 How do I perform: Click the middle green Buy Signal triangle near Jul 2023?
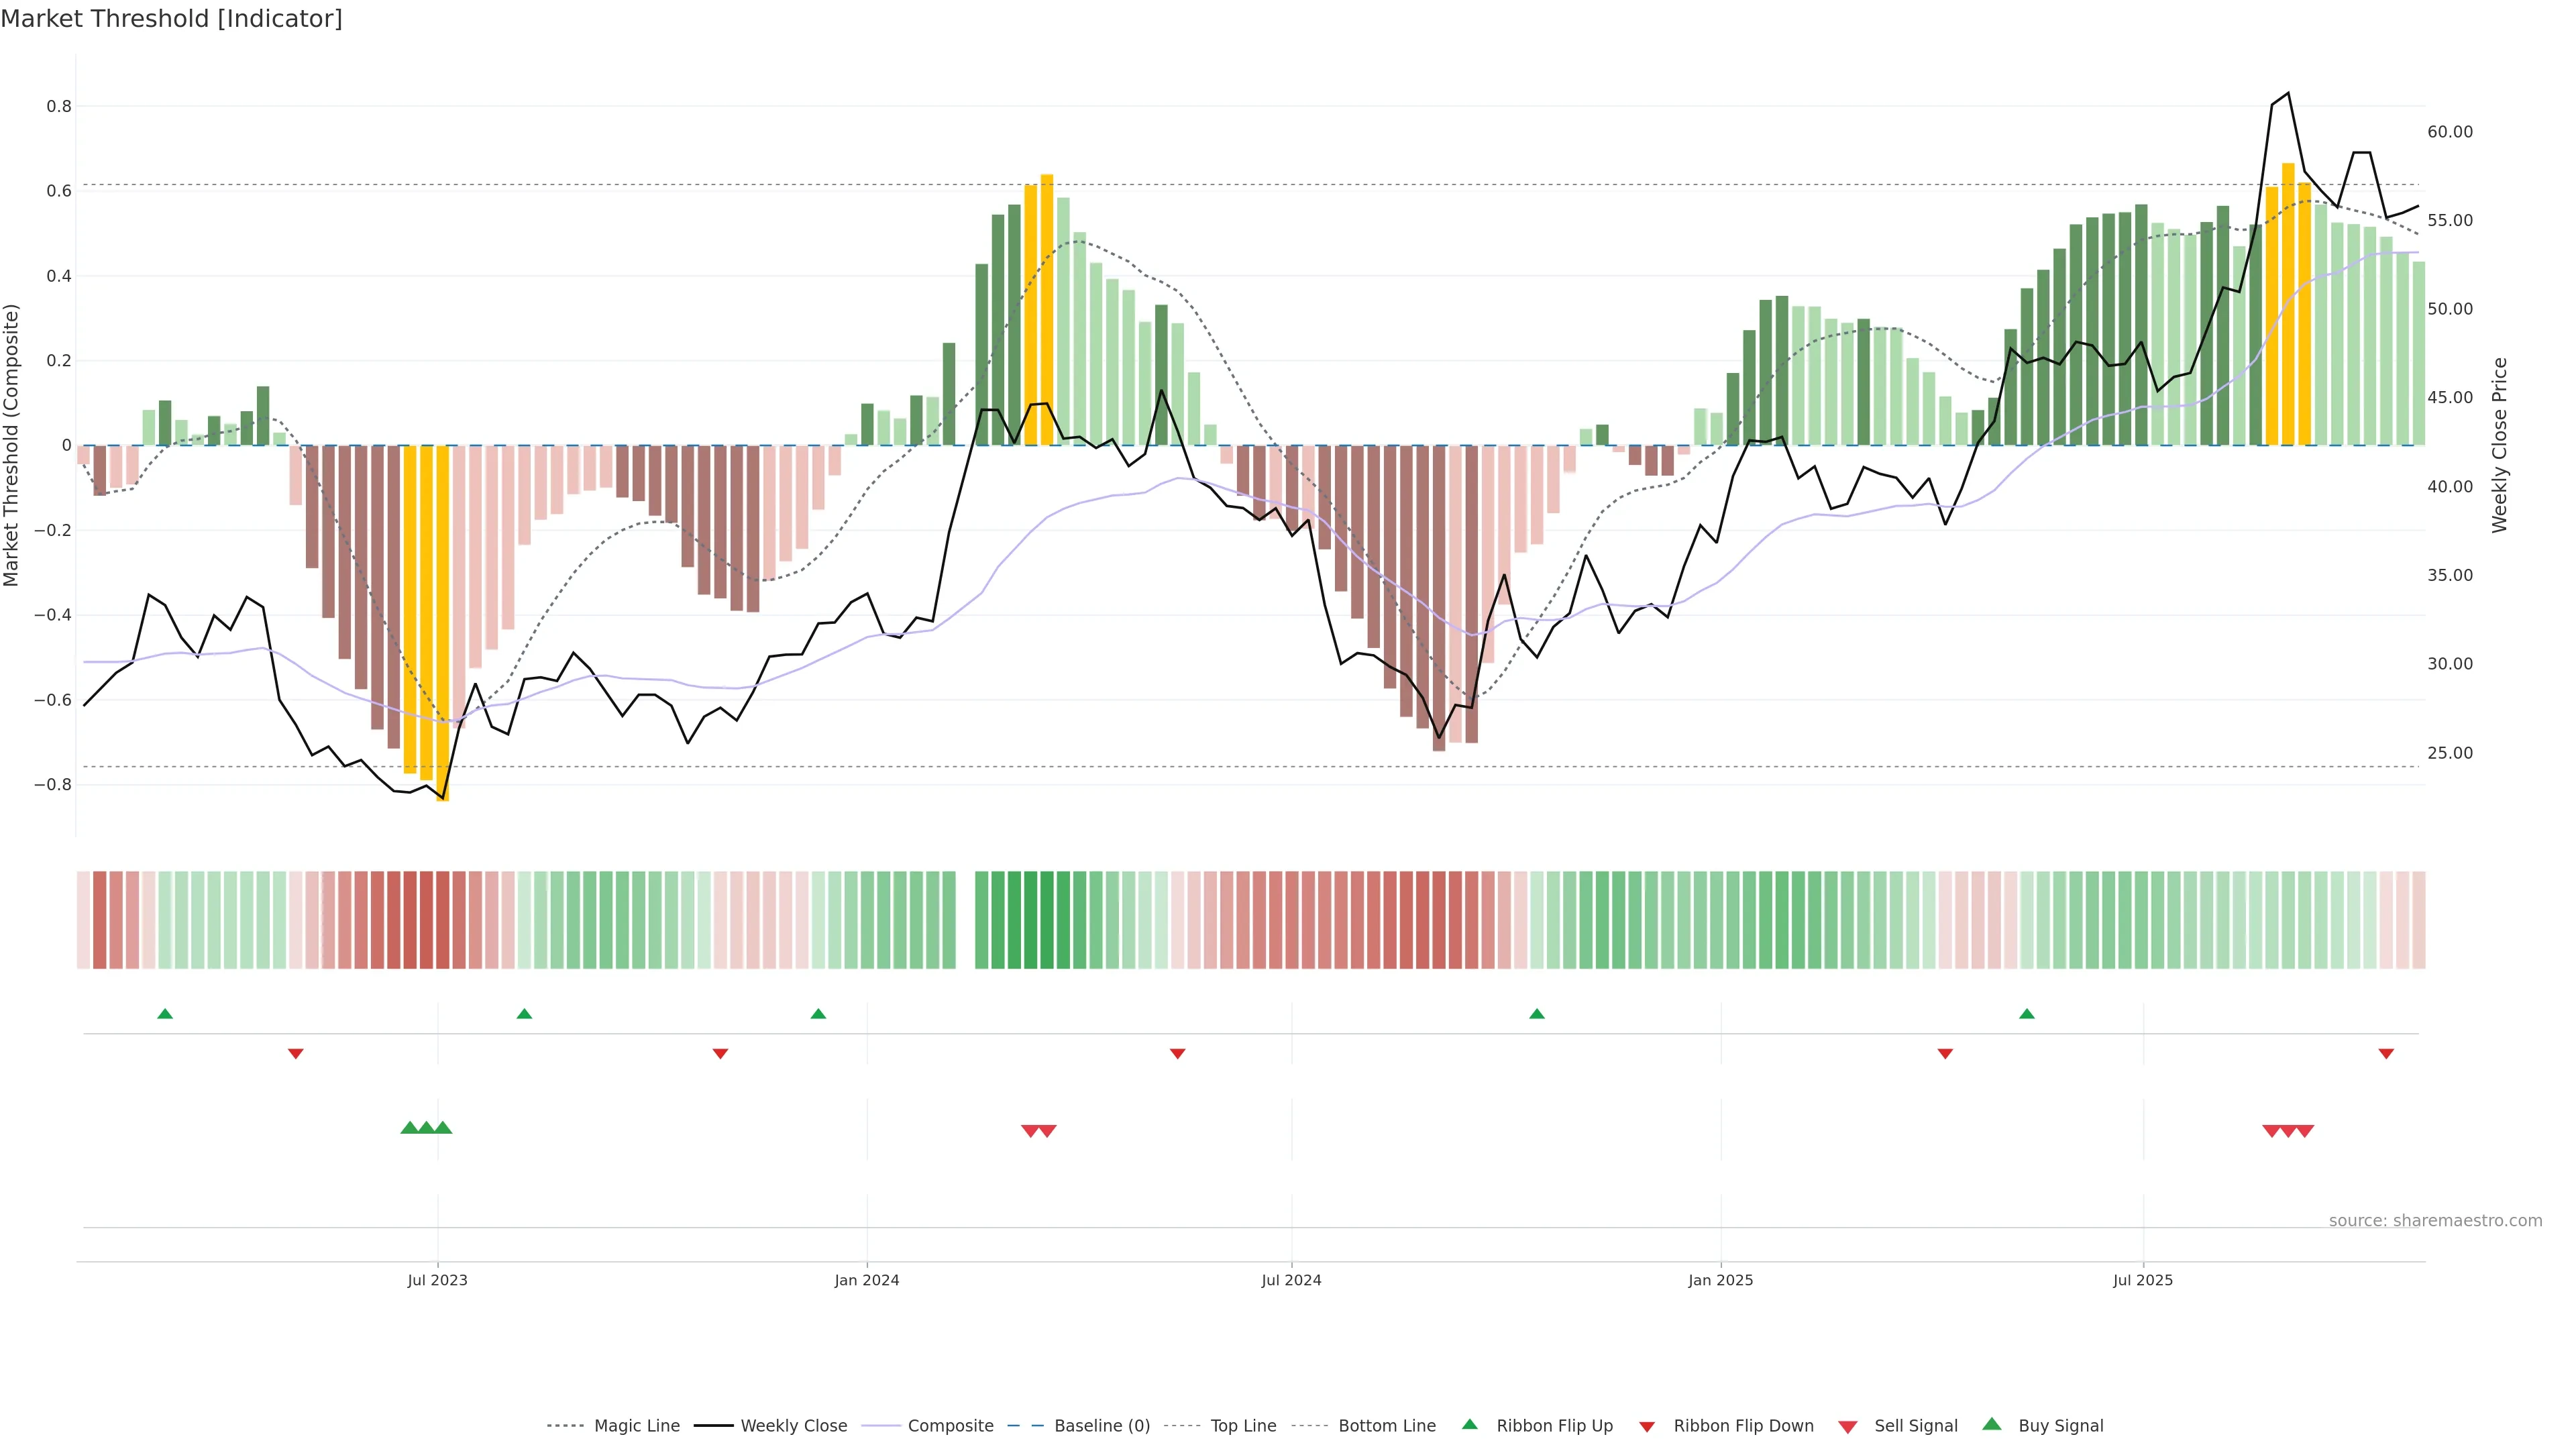[x=426, y=1128]
